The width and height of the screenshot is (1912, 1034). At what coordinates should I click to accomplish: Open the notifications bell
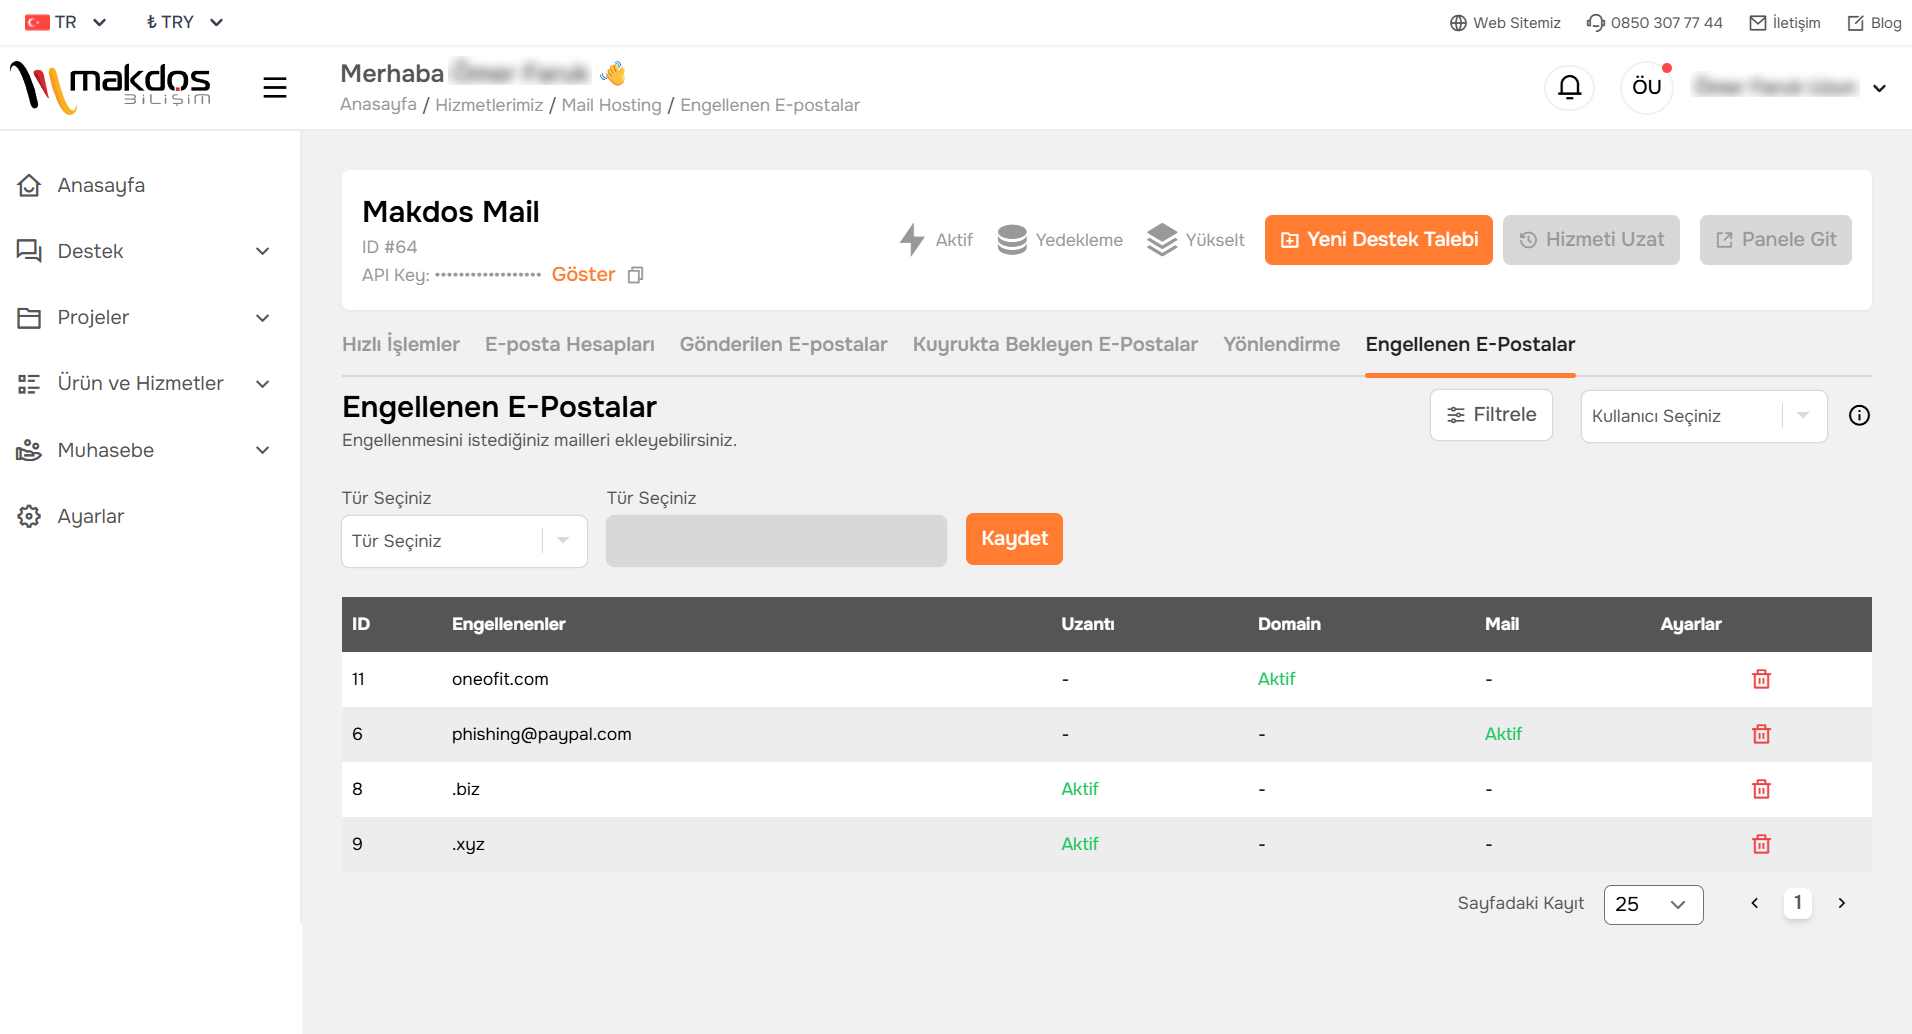coord(1570,88)
